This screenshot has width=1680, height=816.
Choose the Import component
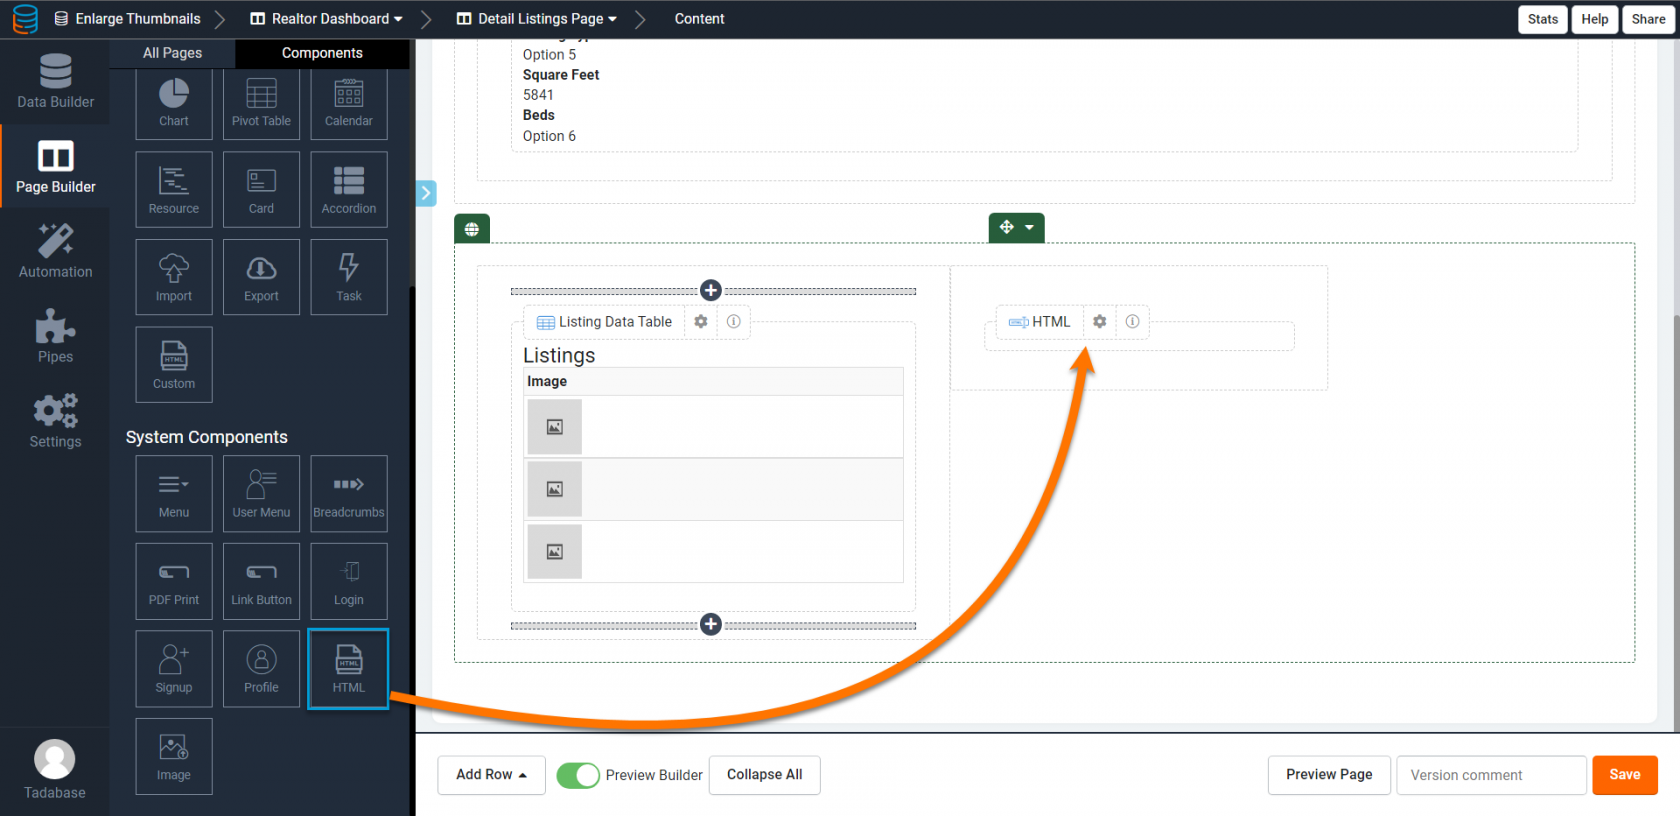click(174, 277)
